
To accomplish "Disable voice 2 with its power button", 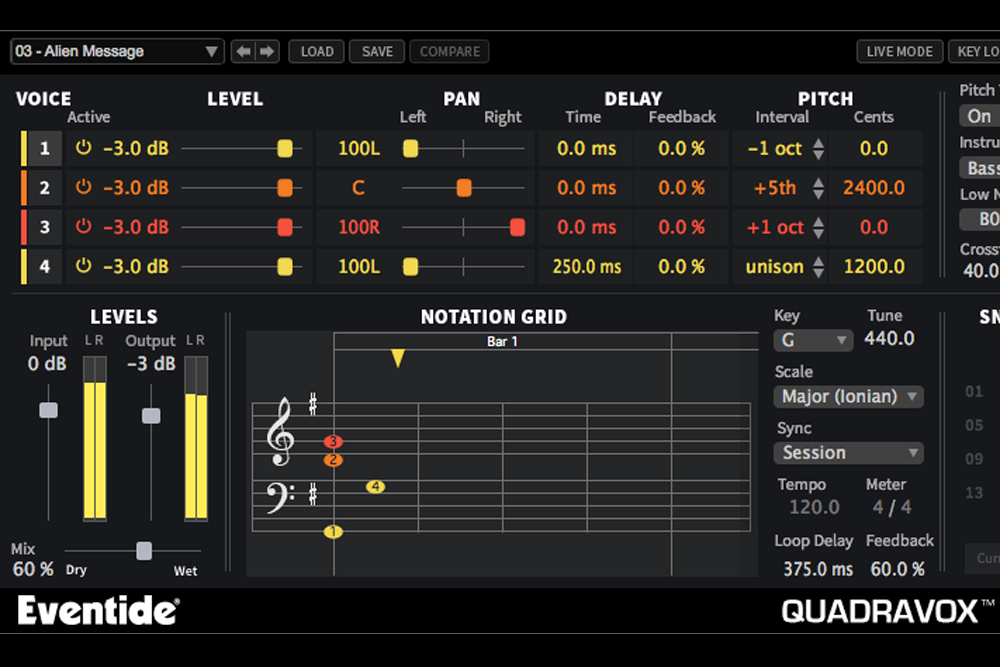I will point(84,188).
